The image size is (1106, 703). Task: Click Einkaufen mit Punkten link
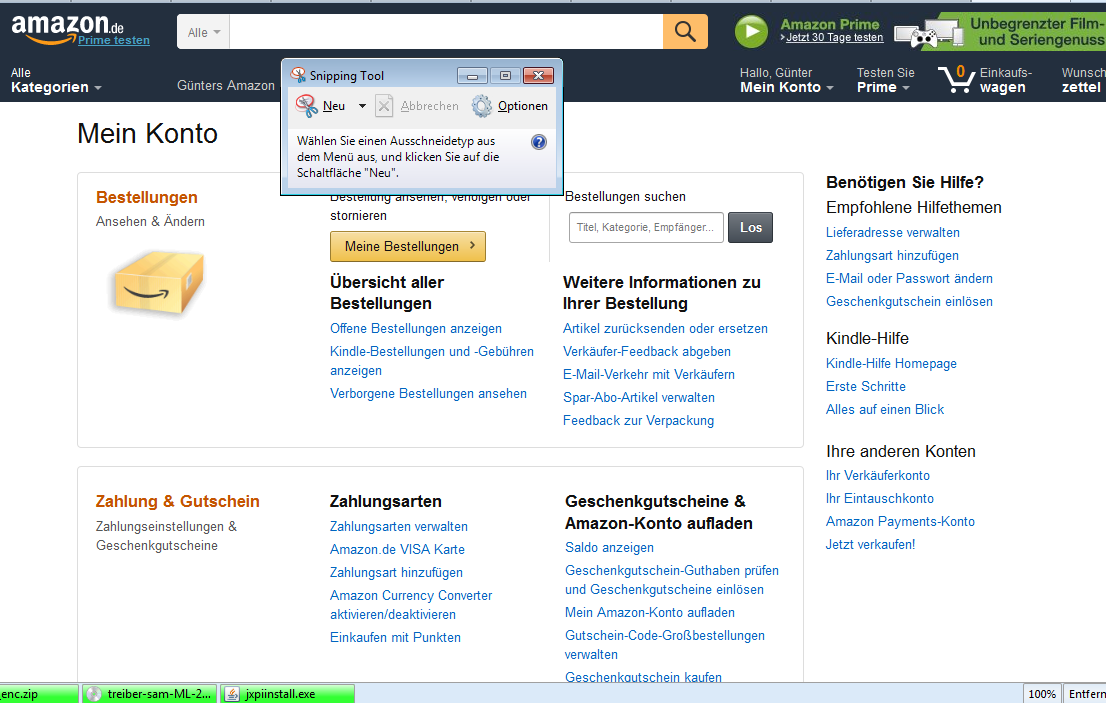point(395,637)
